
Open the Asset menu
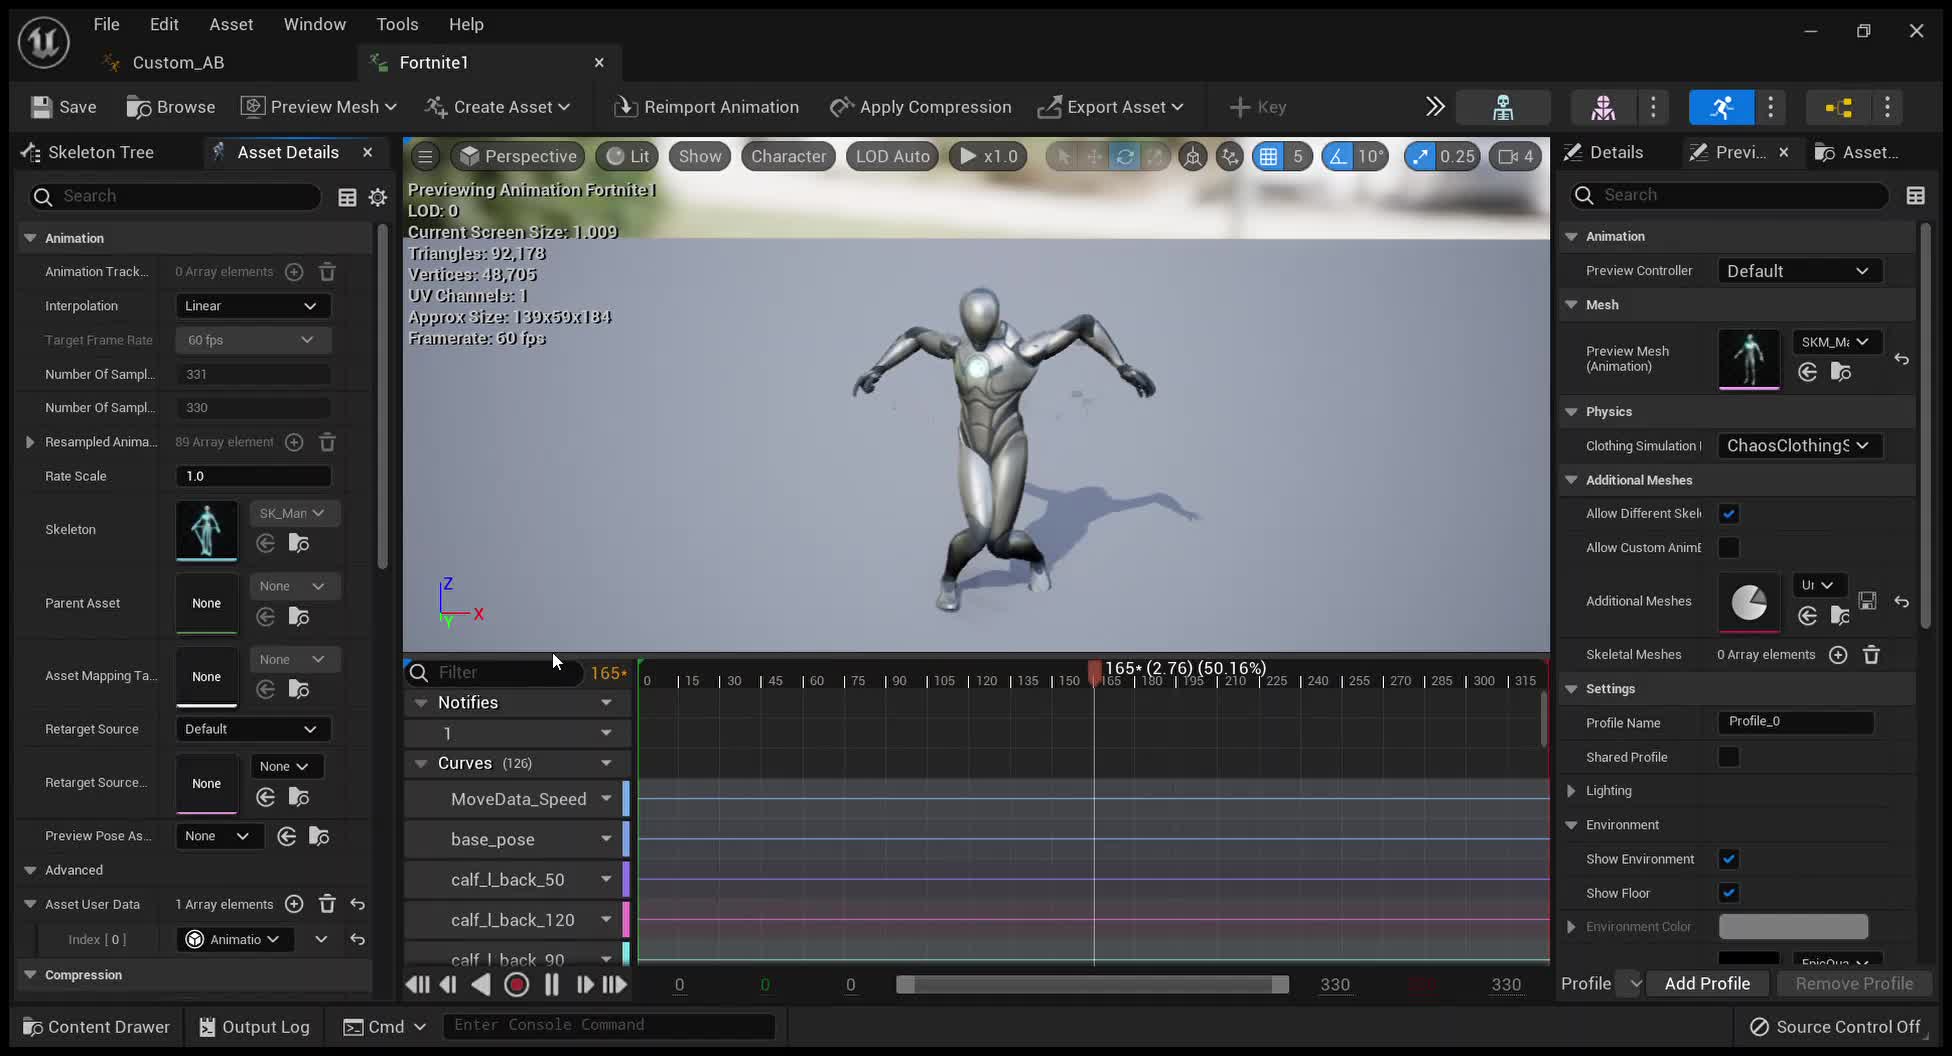tap(230, 24)
